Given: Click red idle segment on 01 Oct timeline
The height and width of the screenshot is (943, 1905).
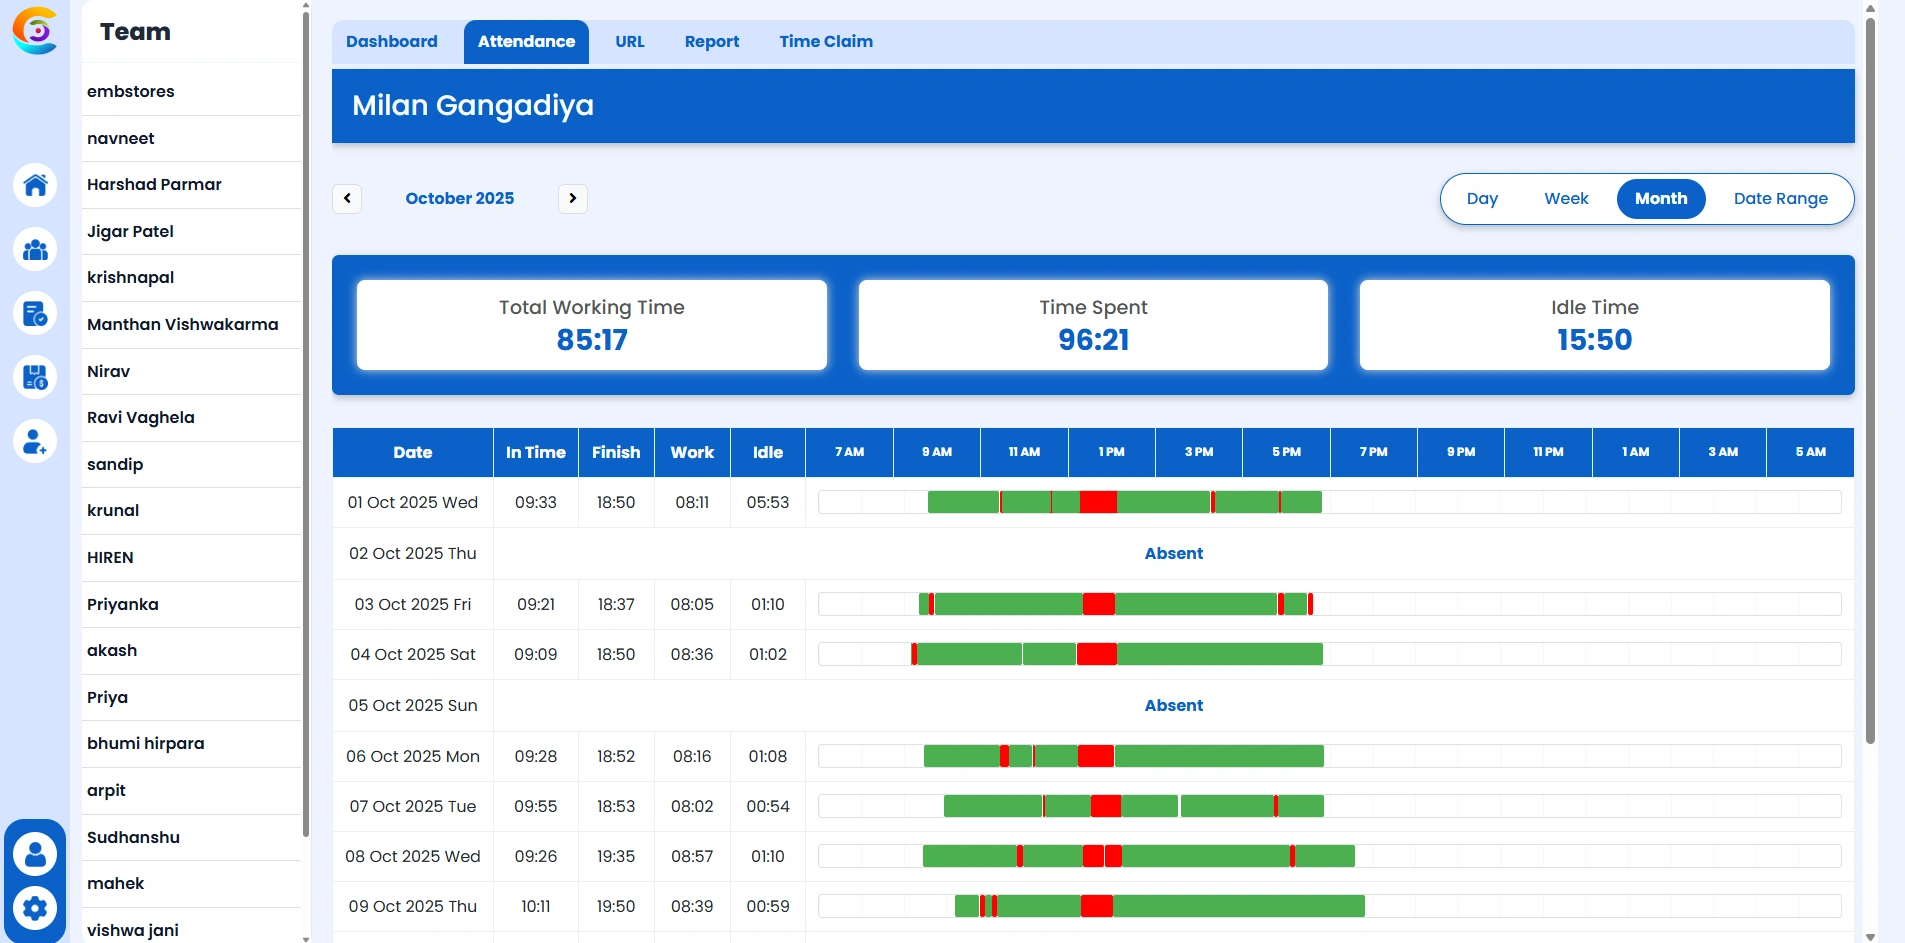Looking at the screenshot, I should pyautogui.click(x=1098, y=502).
